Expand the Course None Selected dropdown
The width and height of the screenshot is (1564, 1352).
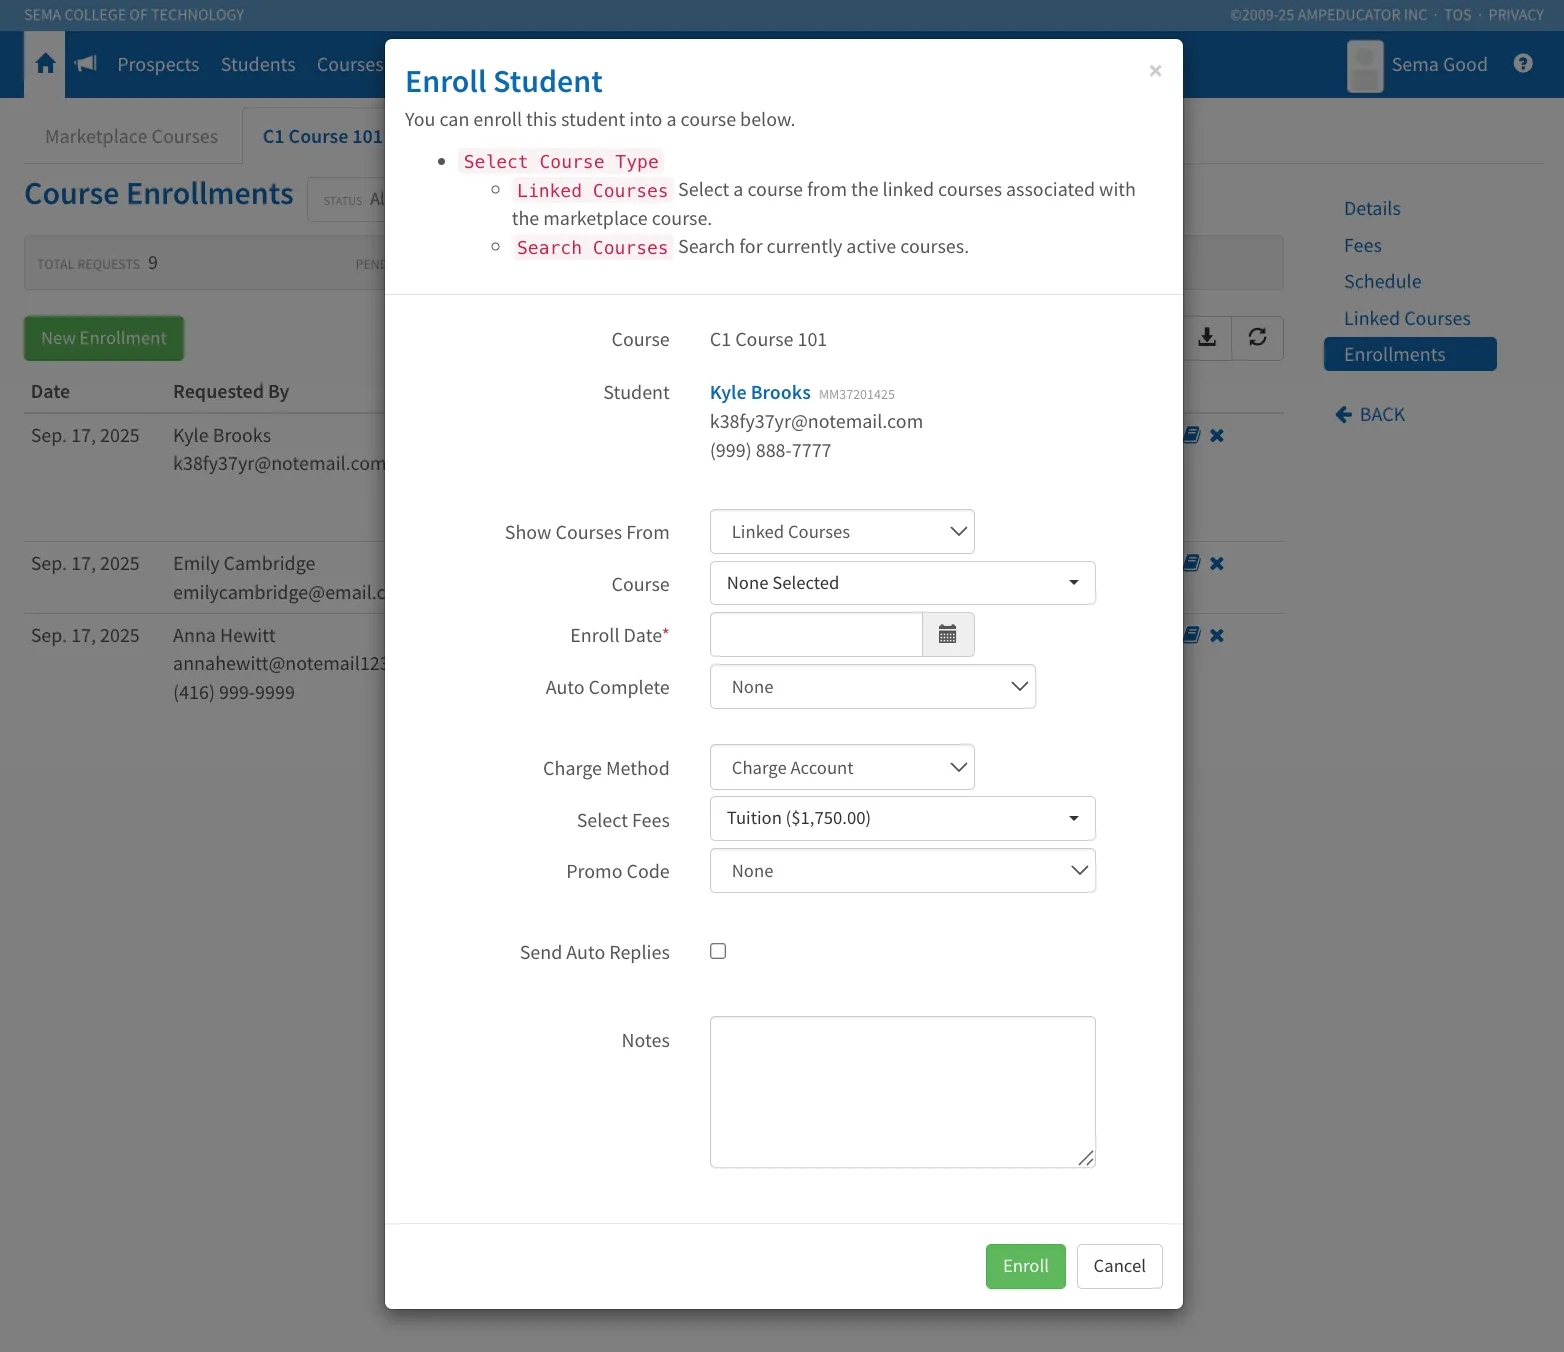[903, 583]
